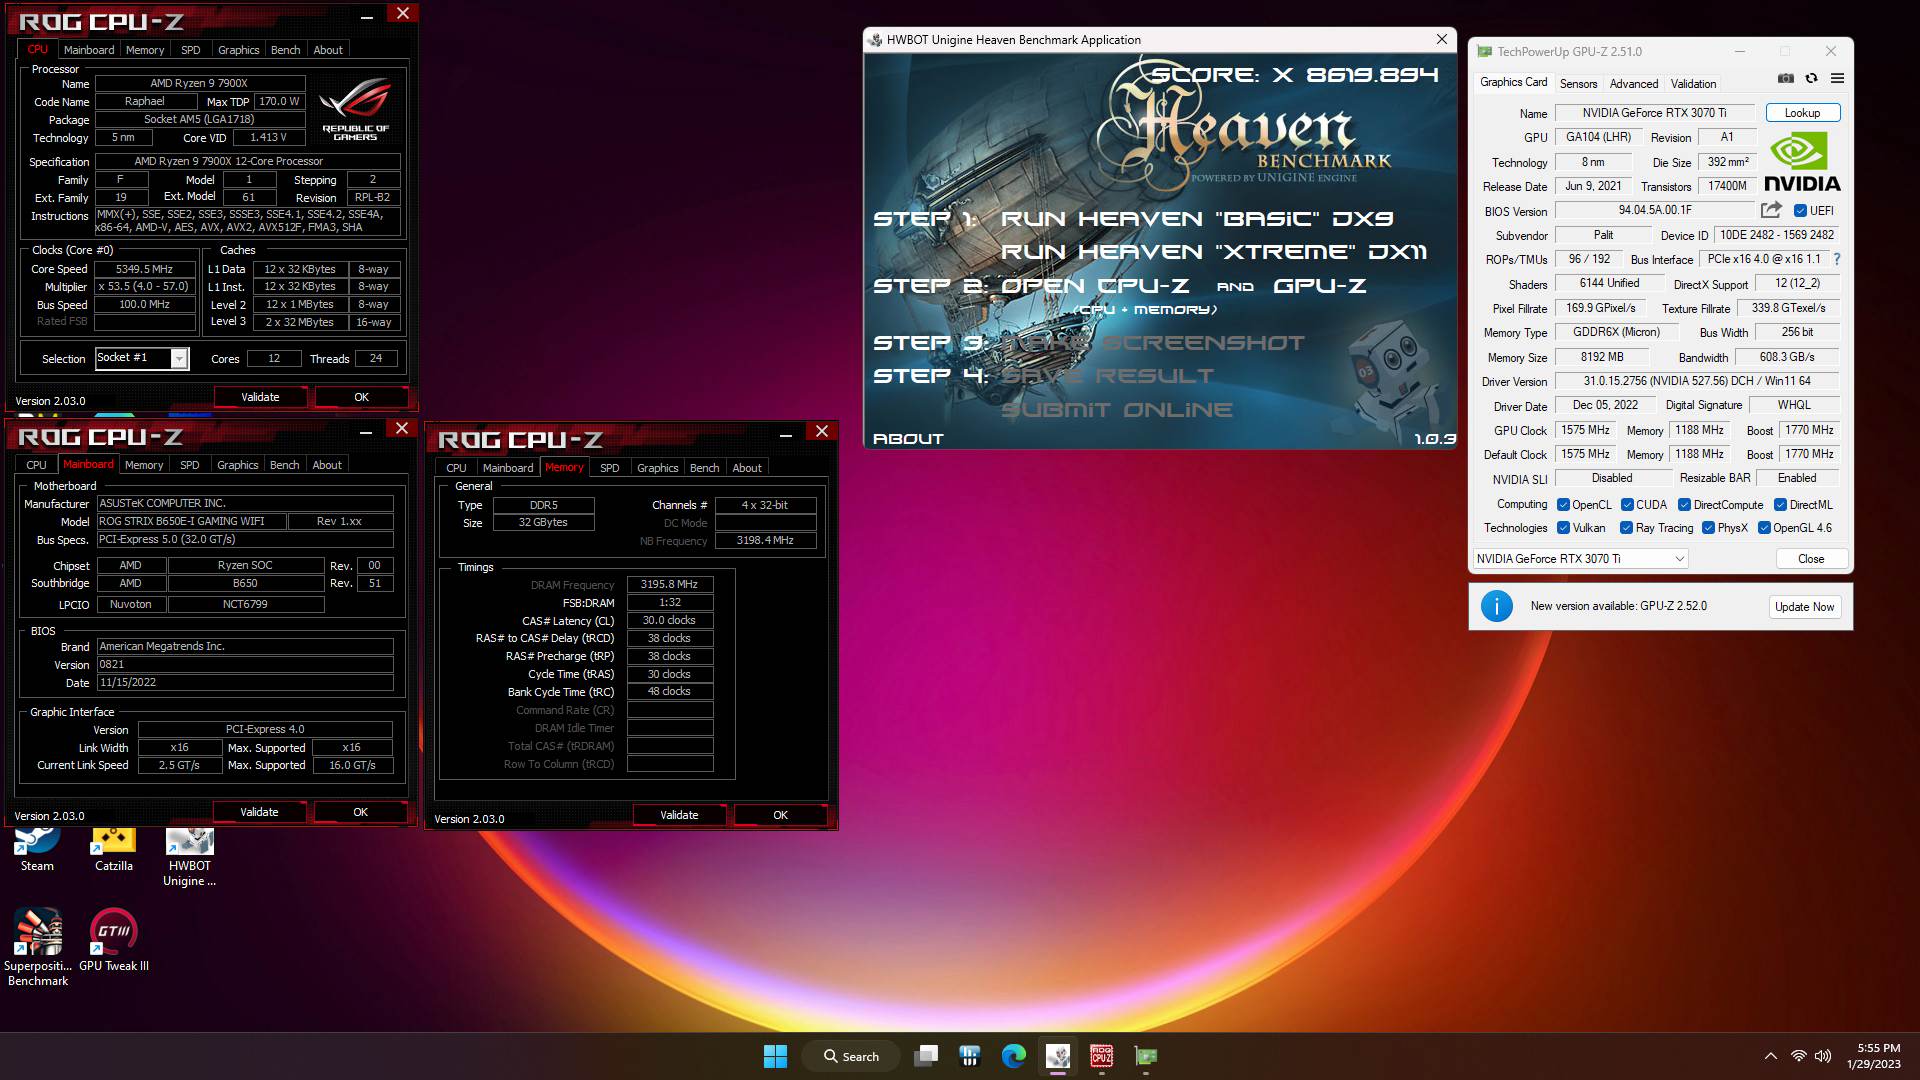Switch to Memory tab in top CPU-Z window
Image resolution: width=1920 pixels, height=1080 pixels.
pos(145,50)
